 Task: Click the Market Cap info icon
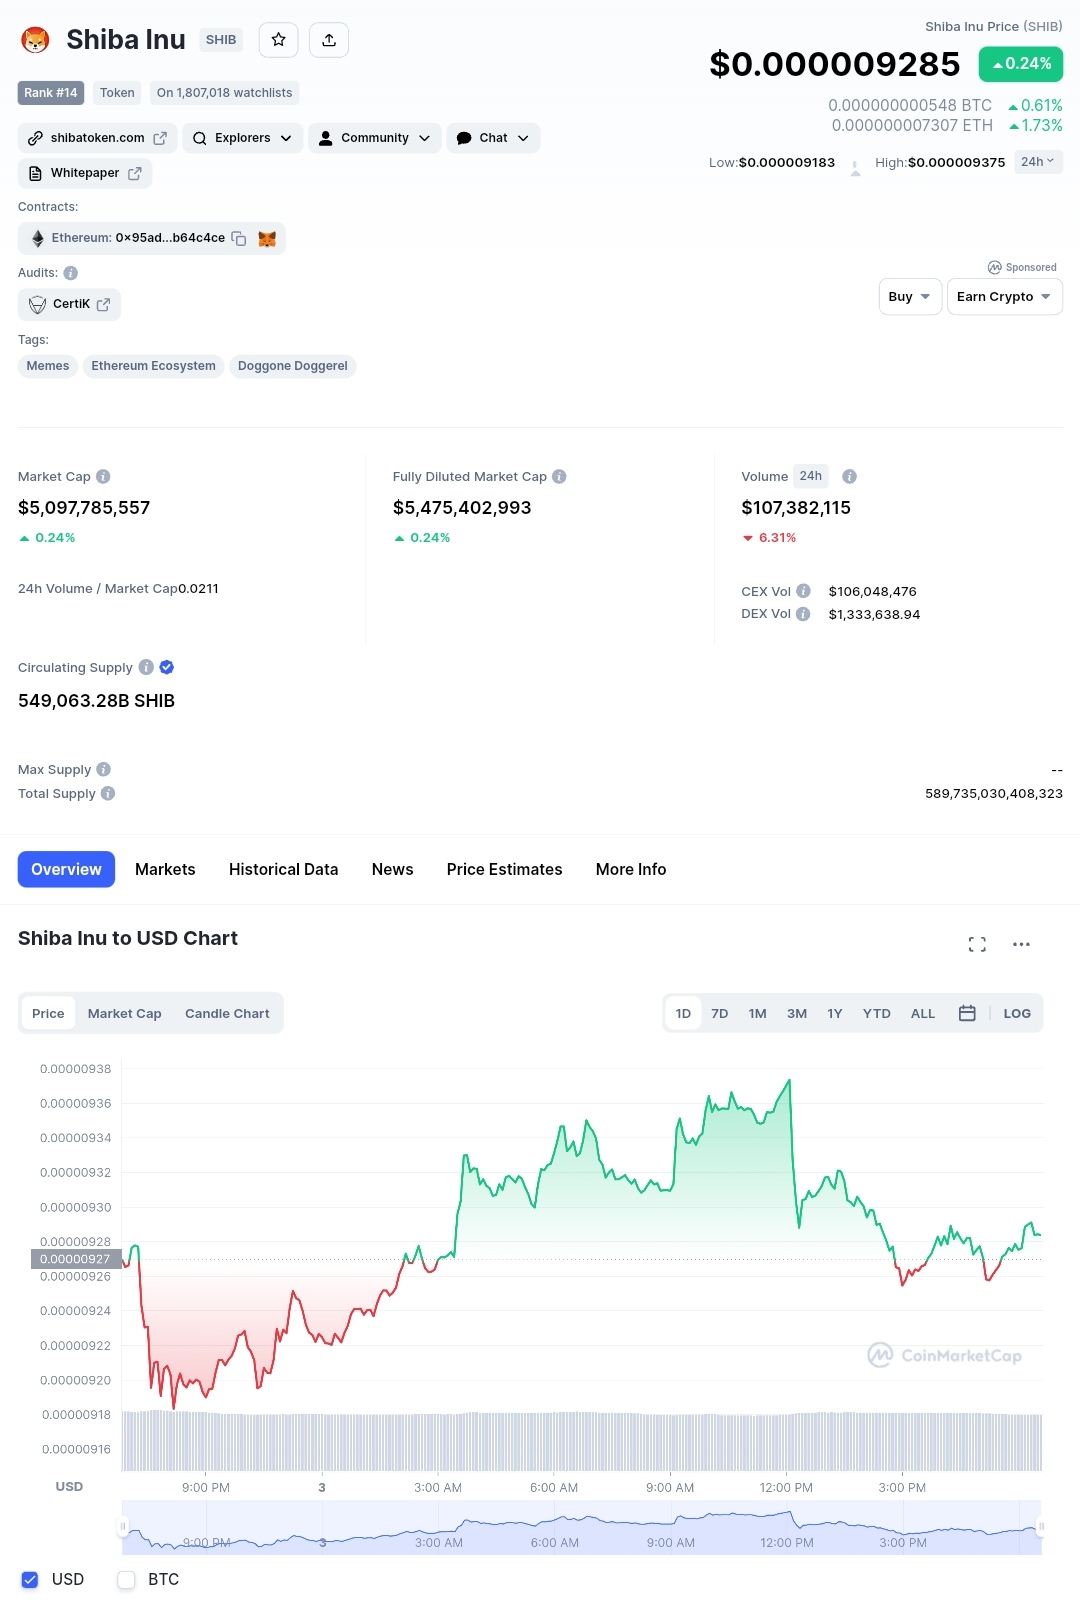[103, 477]
